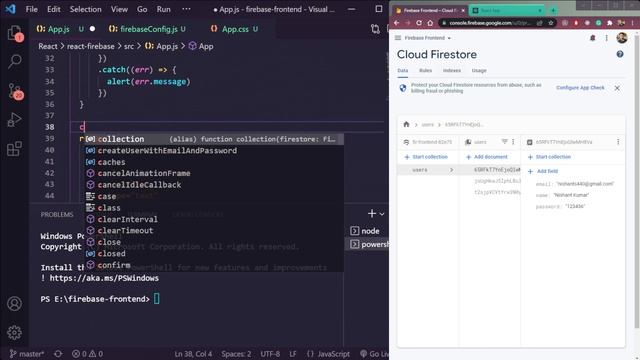
Task: Switch to App.css editor tab
Action: pos(234,29)
